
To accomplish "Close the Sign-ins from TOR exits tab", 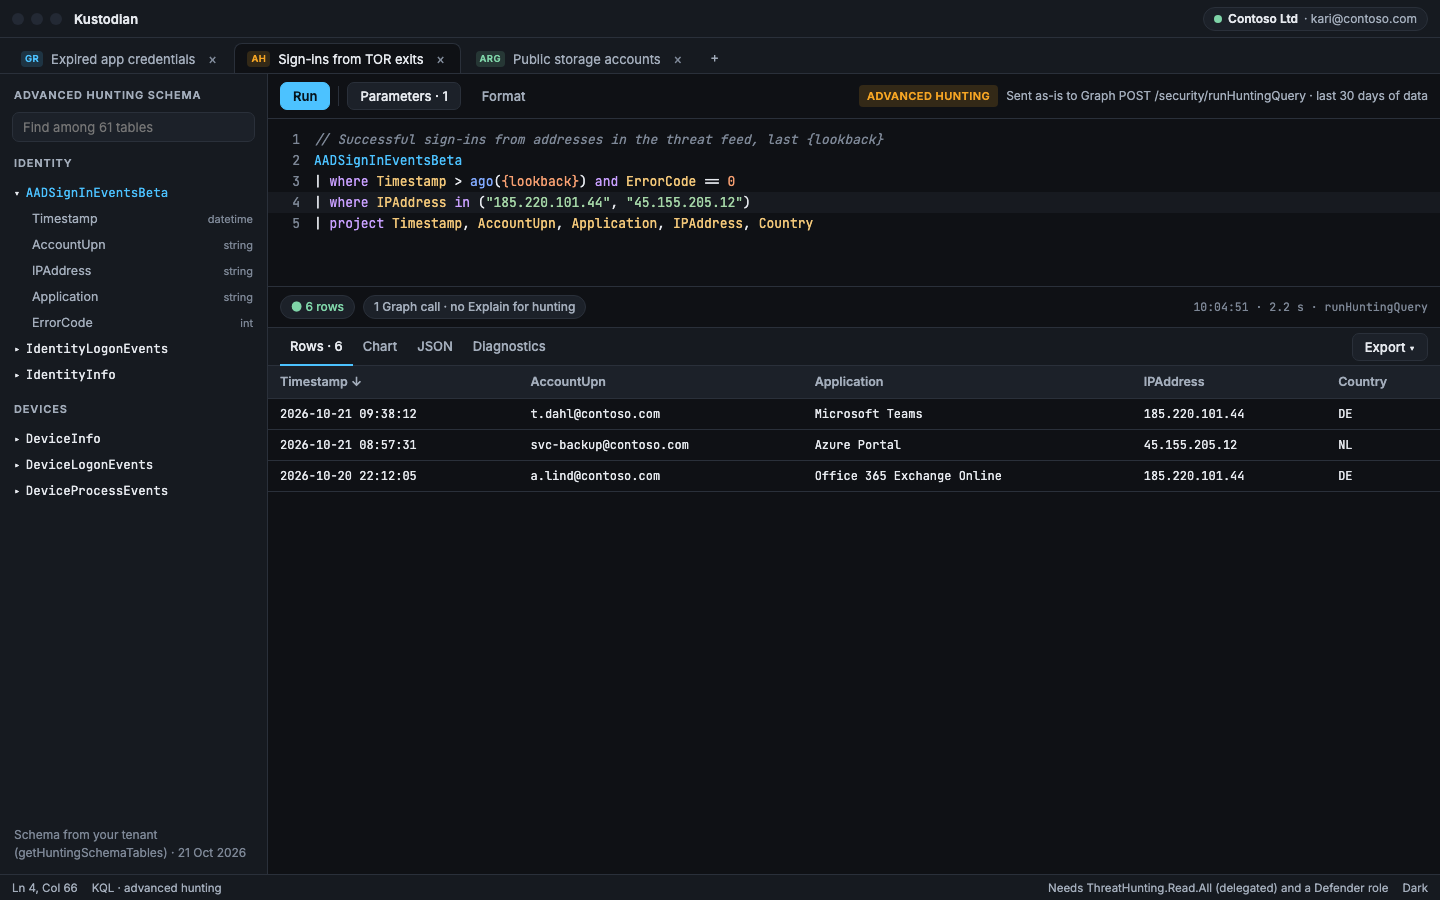I will tap(440, 60).
